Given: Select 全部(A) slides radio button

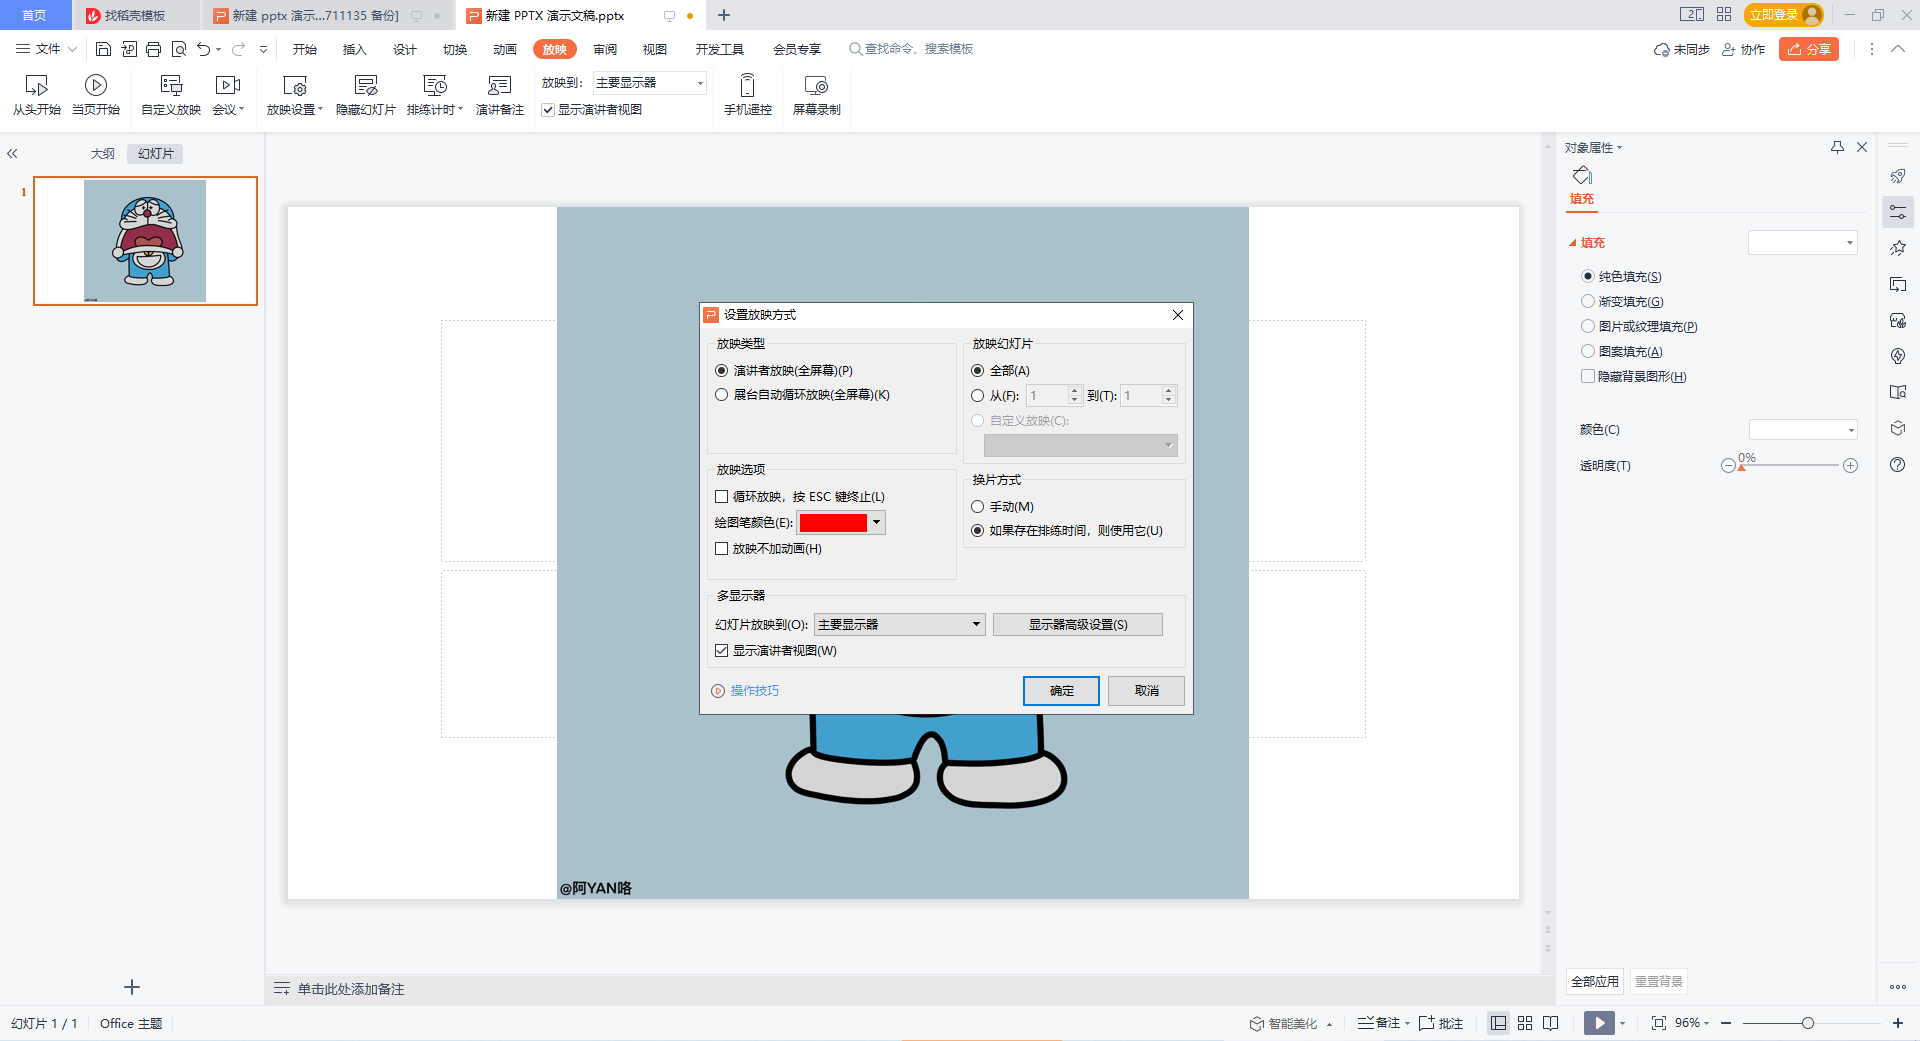Looking at the screenshot, I should pos(978,371).
